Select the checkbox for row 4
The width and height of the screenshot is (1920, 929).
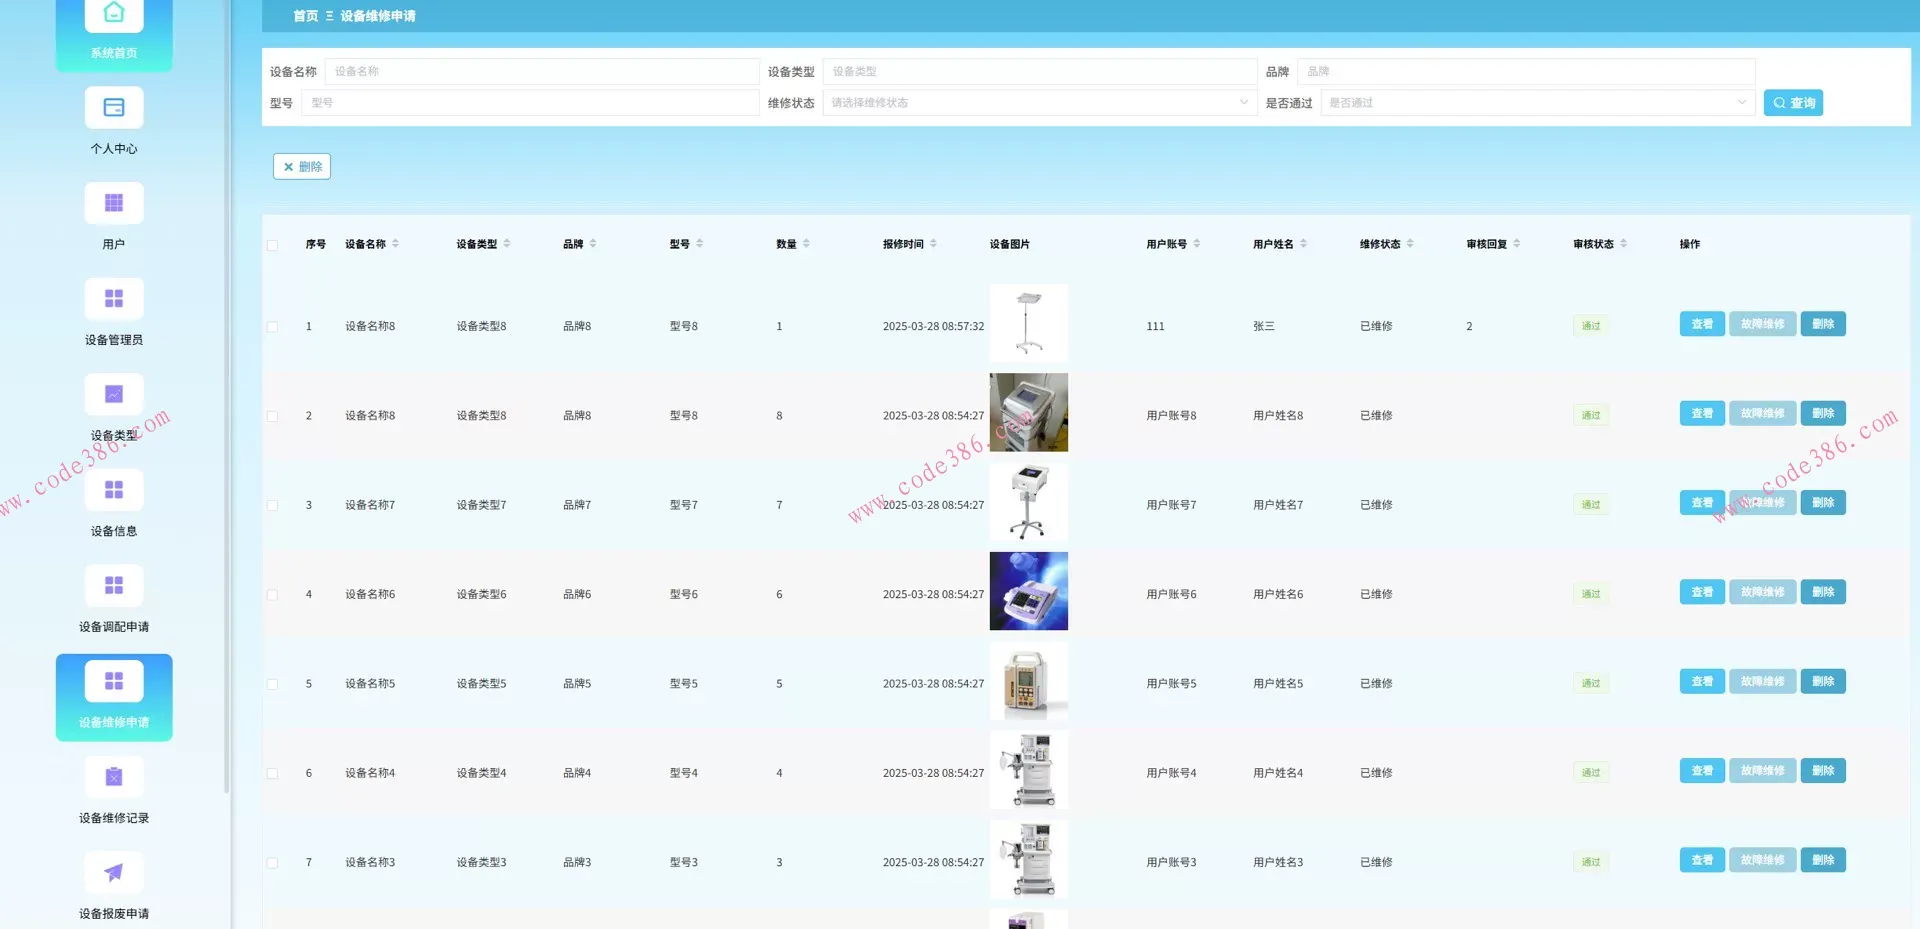click(x=272, y=595)
